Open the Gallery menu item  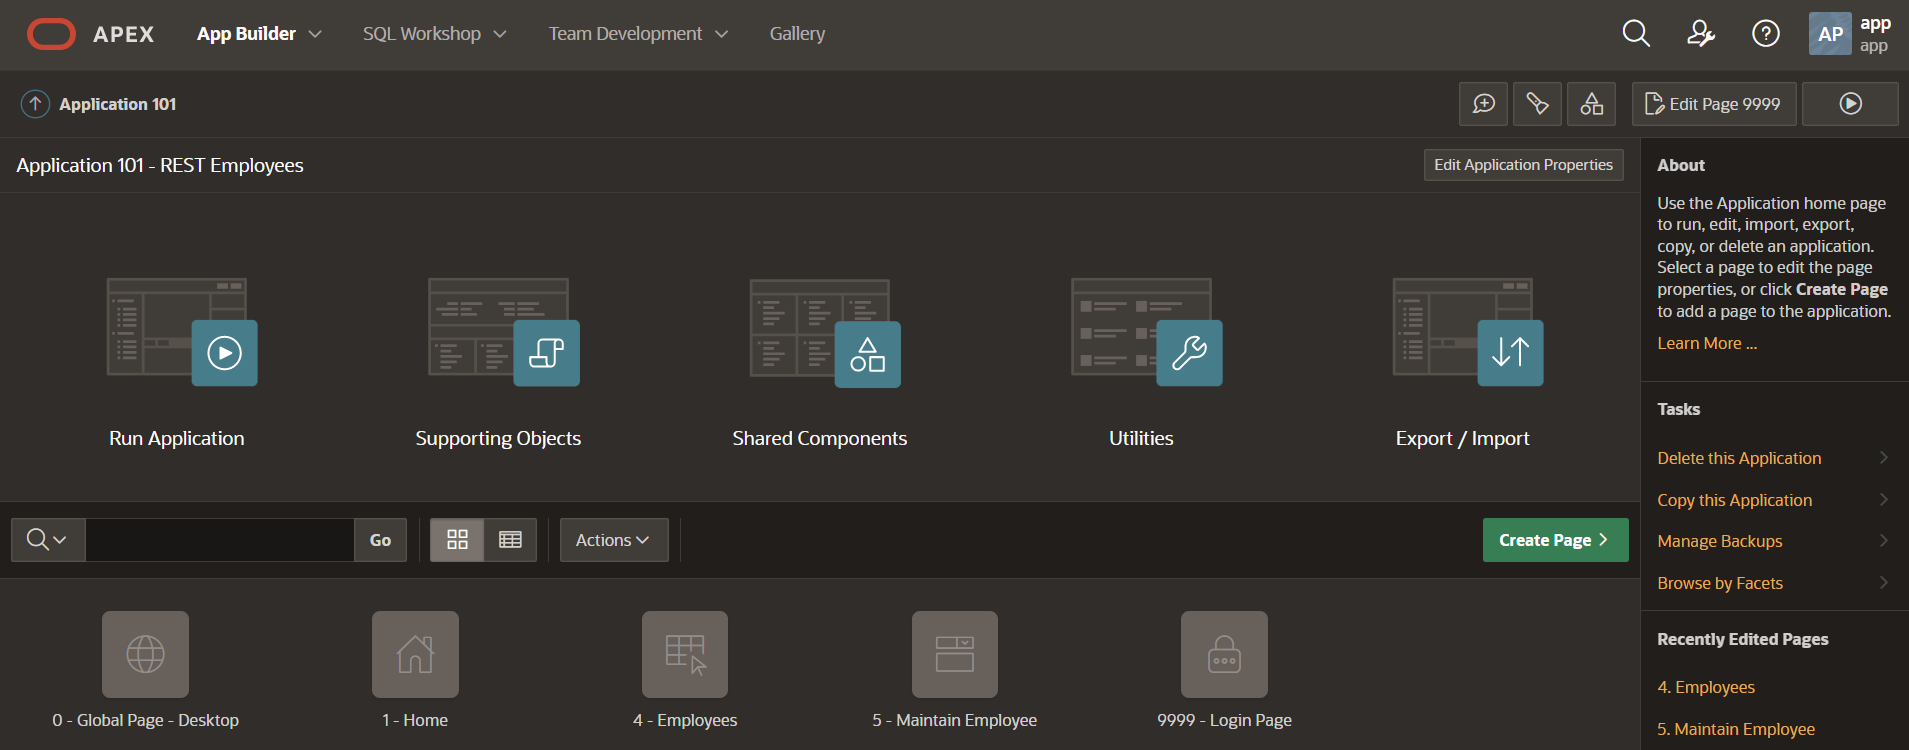(797, 34)
